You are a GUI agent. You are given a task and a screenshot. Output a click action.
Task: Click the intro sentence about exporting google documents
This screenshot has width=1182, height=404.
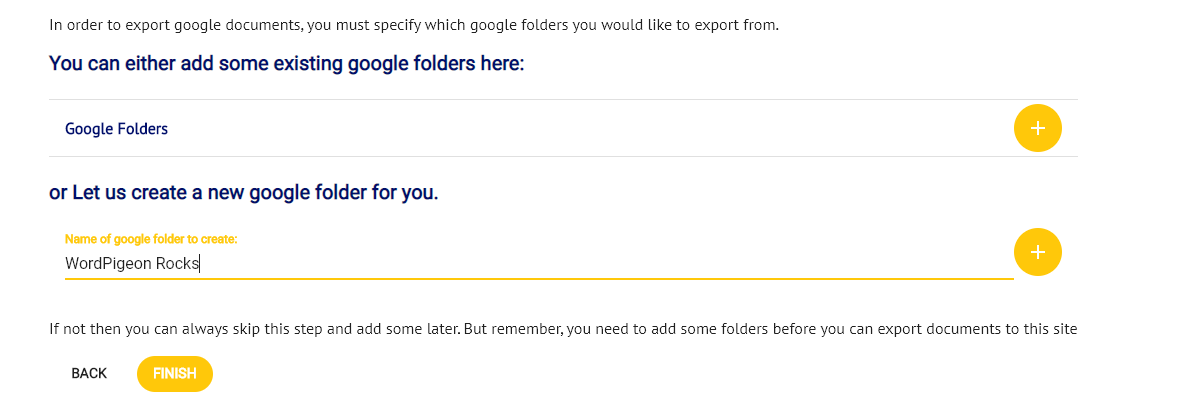[x=413, y=25]
